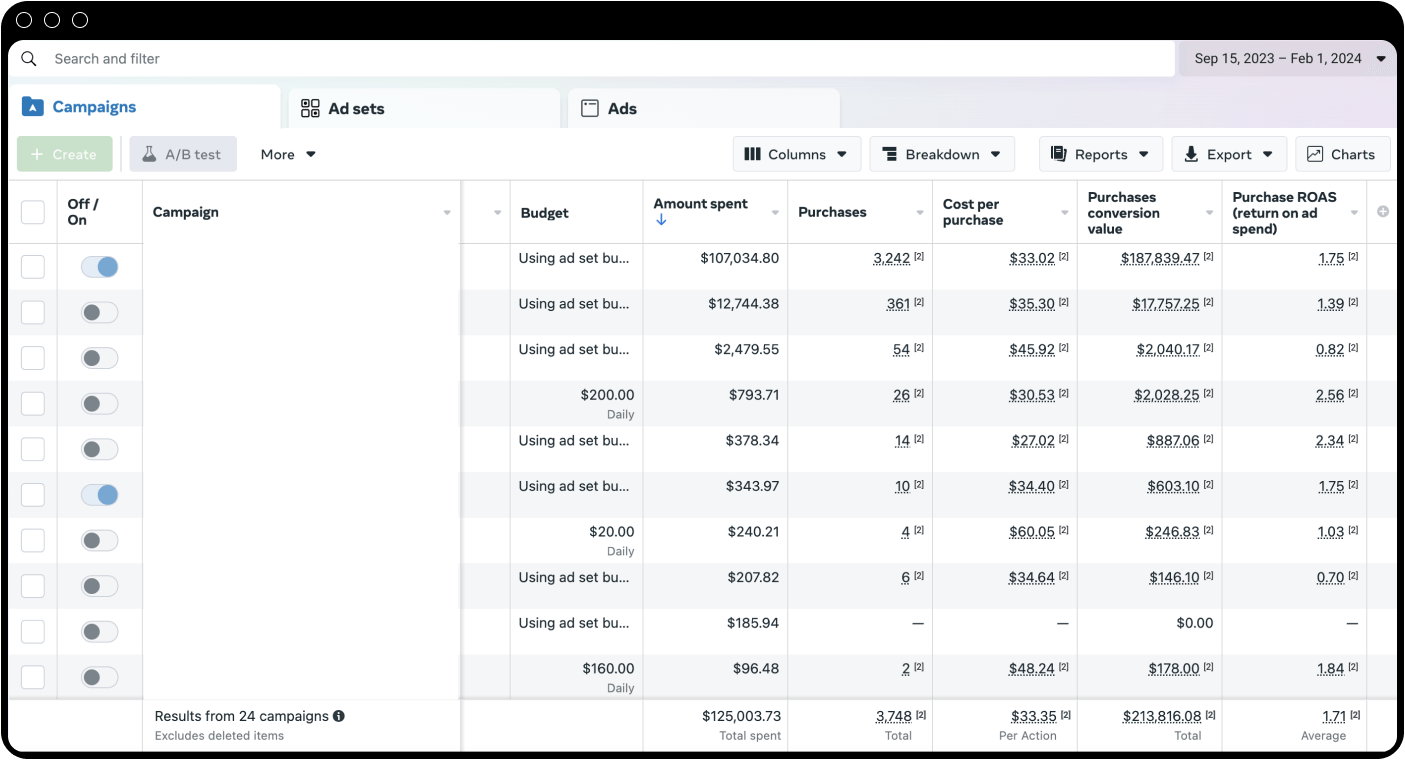Image resolution: width=1405 pixels, height=760 pixels.
Task: Click the $33.35 Per Action total
Action: tap(1033, 716)
